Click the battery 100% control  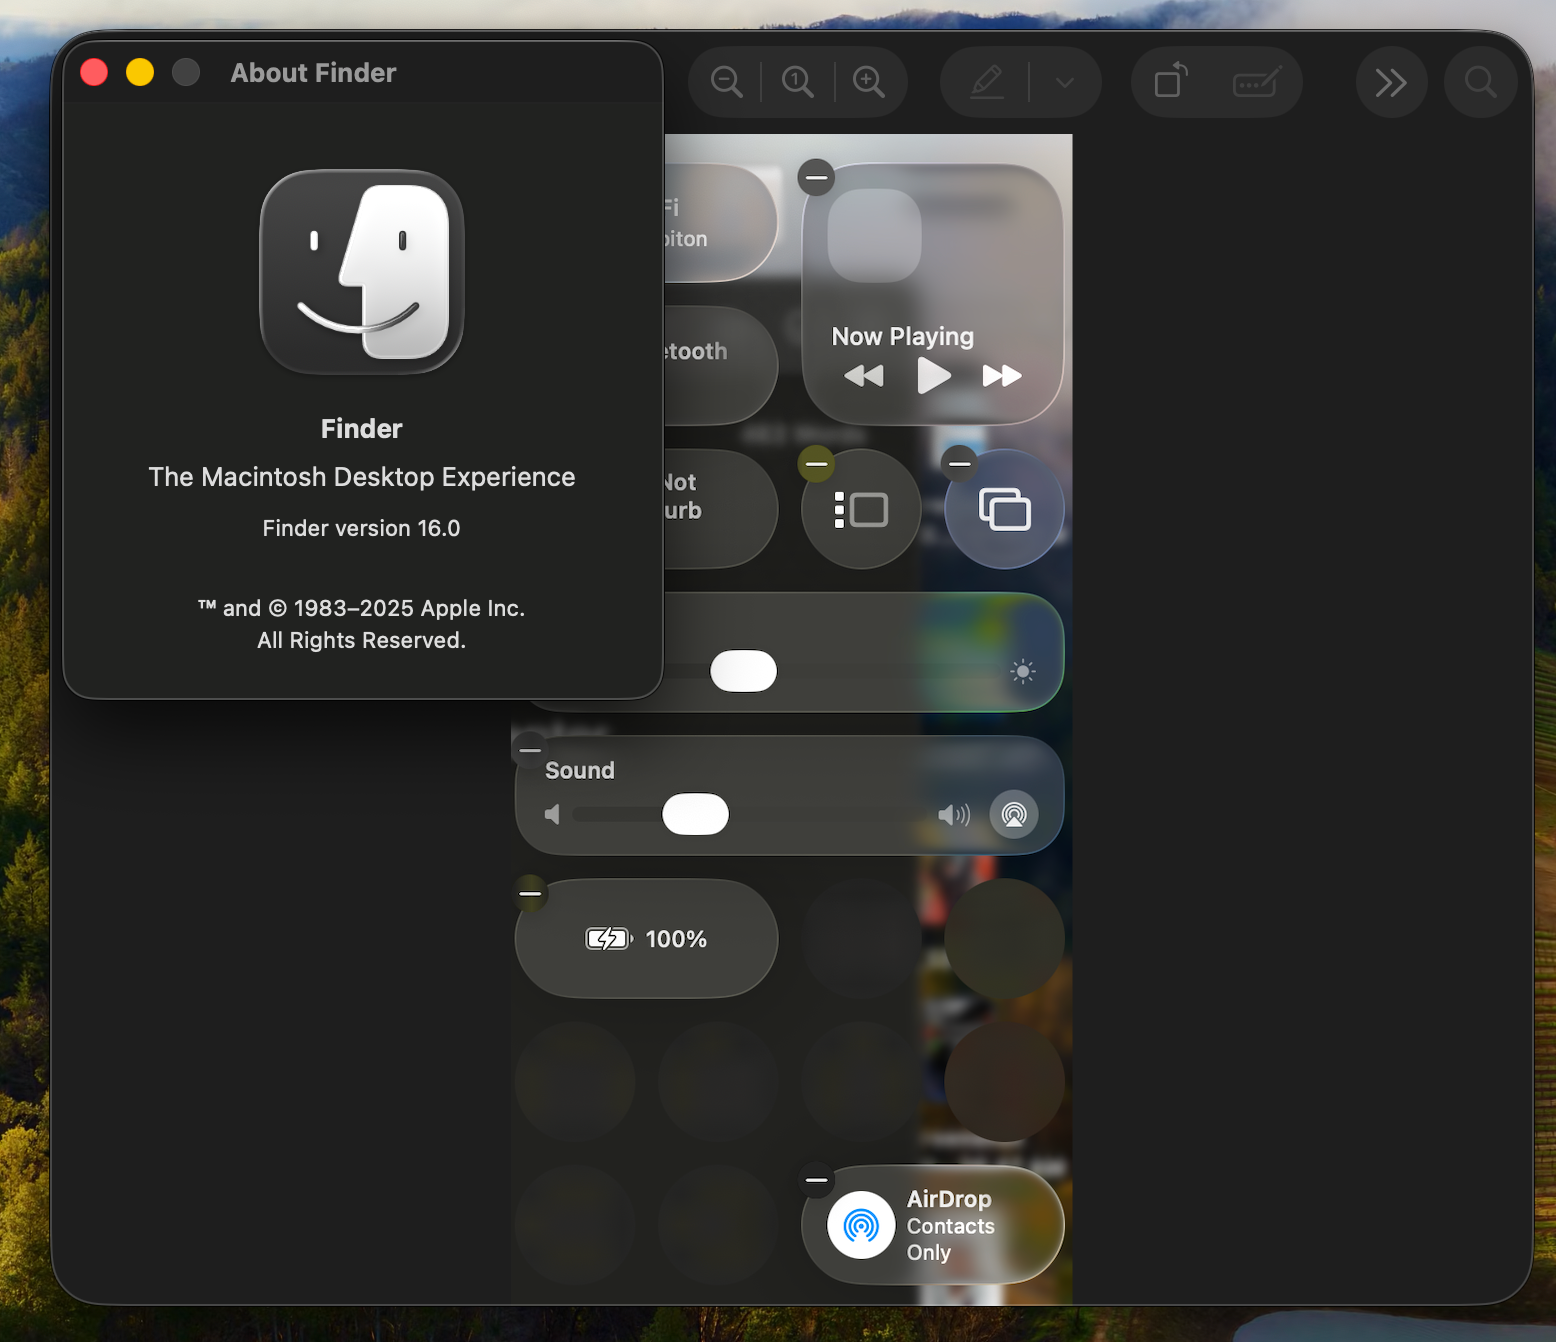[646, 938]
